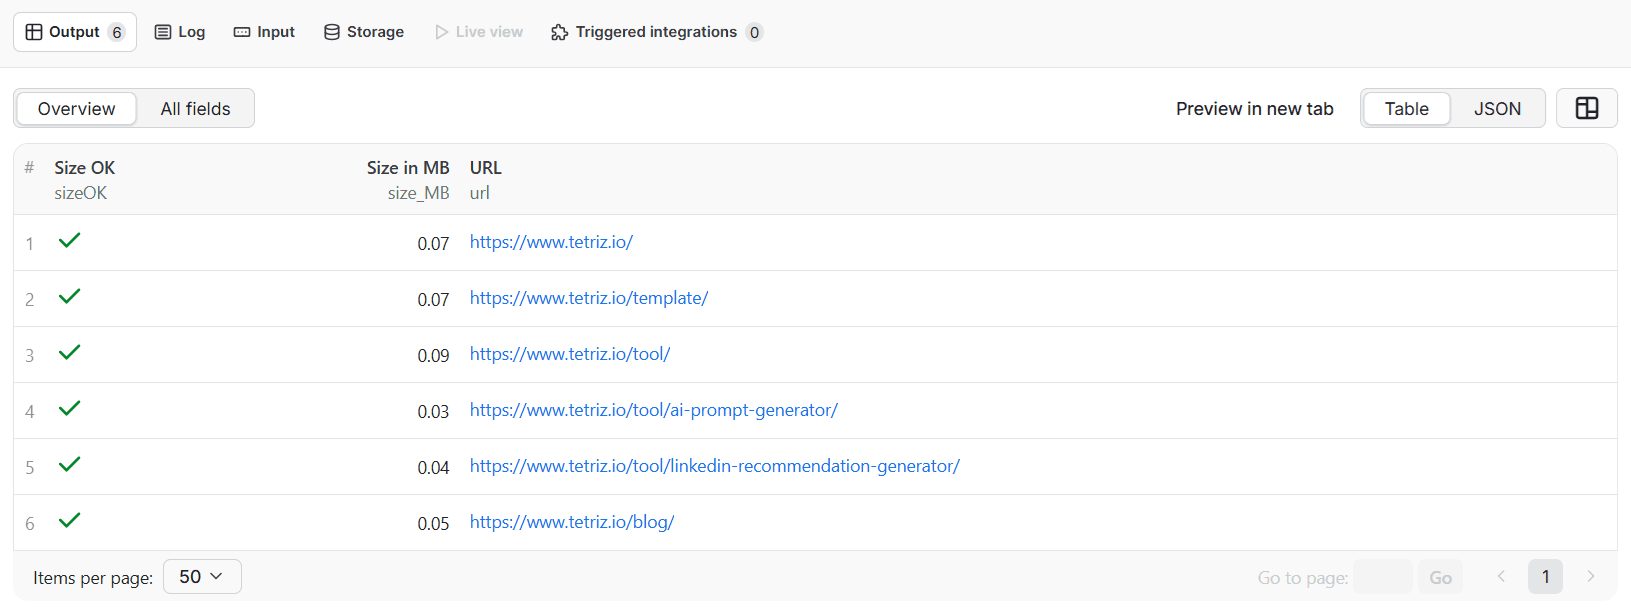Click the Go to page input field
Image resolution: width=1631 pixels, height=609 pixels.
click(x=1383, y=577)
